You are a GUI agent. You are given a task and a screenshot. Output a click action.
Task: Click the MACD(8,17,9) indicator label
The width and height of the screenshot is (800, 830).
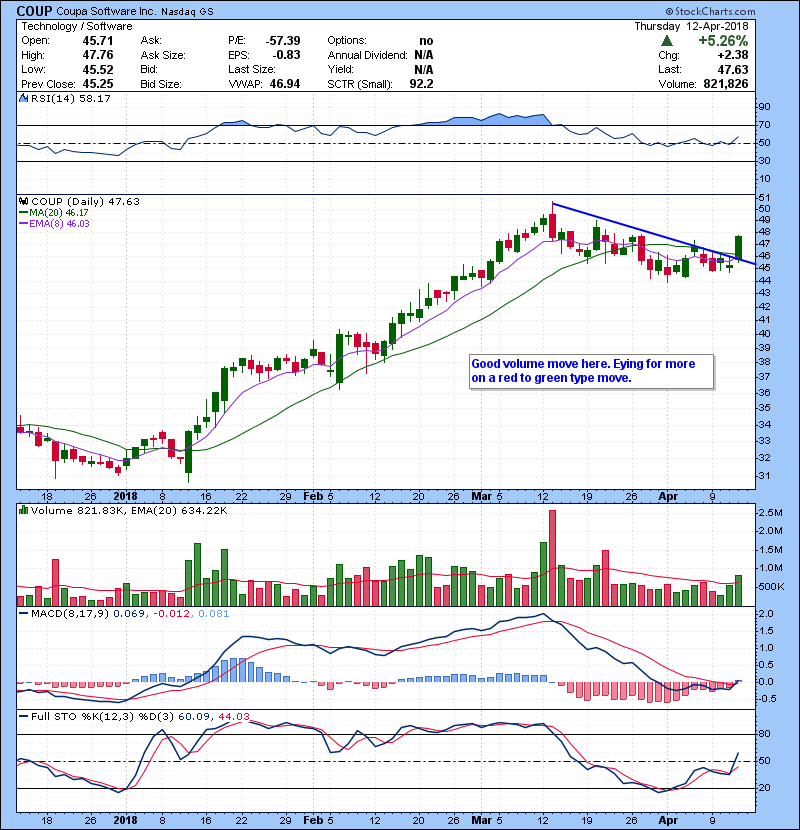[70, 614]
